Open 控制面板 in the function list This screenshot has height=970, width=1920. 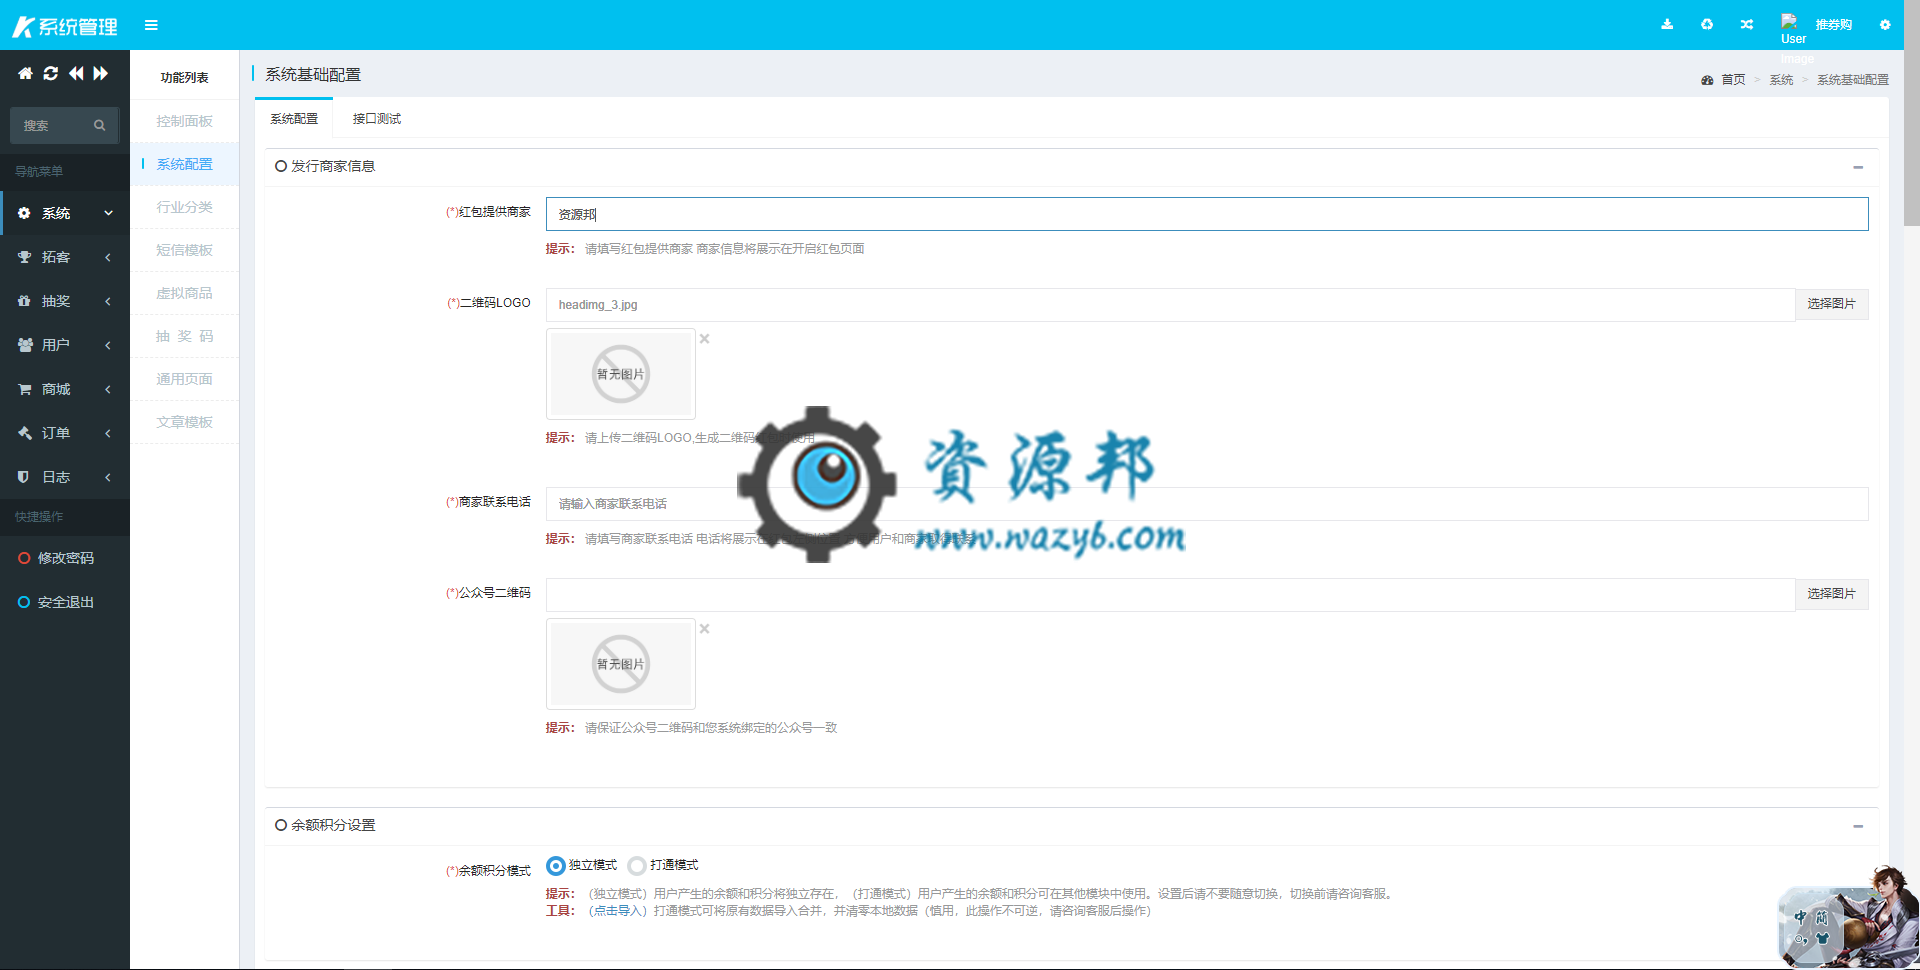(184, 121)
